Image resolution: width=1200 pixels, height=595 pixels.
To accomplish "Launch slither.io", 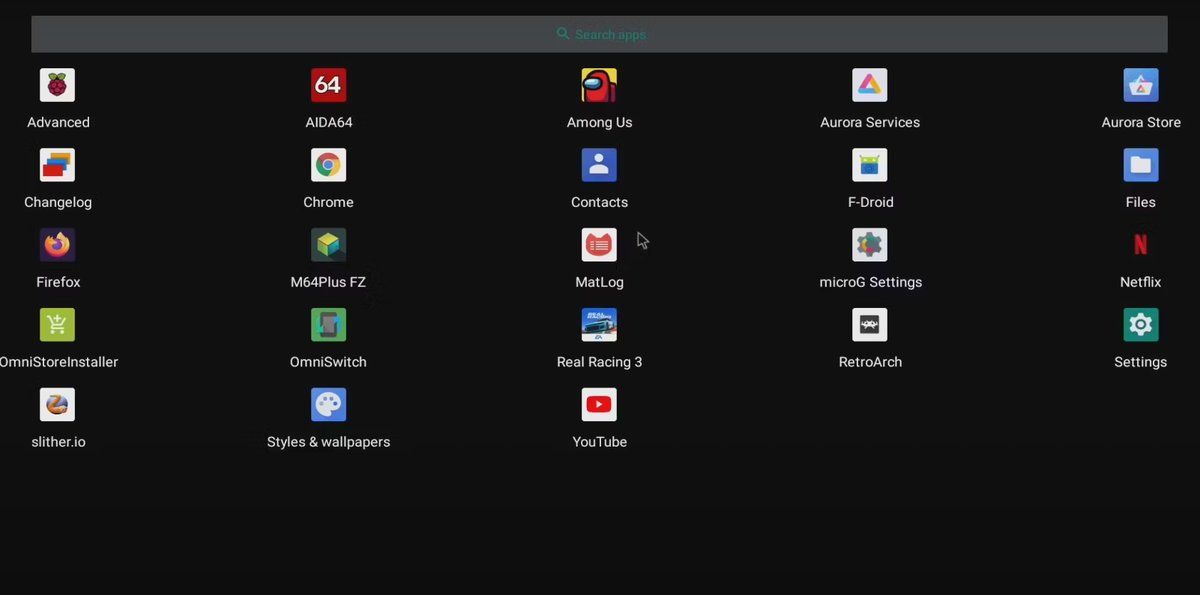I will [x=57, y=404].
